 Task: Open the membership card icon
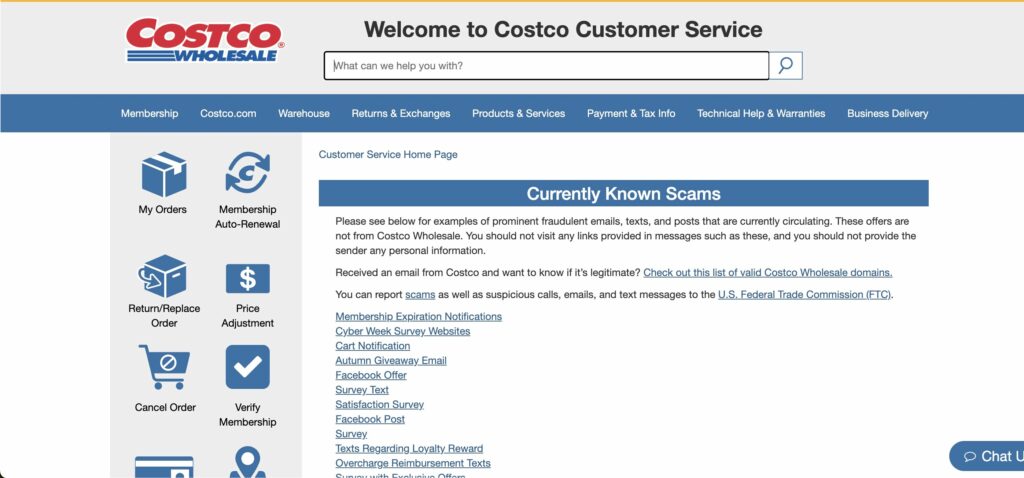164,467
